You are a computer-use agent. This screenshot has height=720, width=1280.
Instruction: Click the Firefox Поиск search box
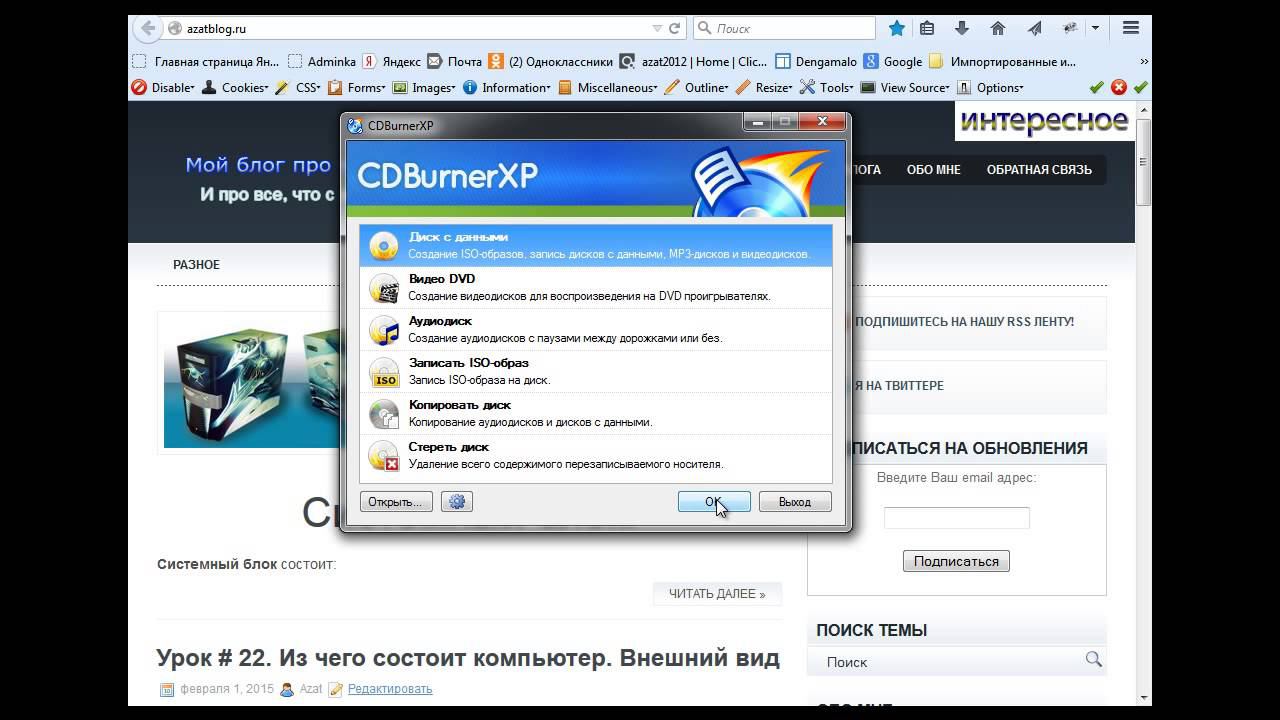[784, 29]
